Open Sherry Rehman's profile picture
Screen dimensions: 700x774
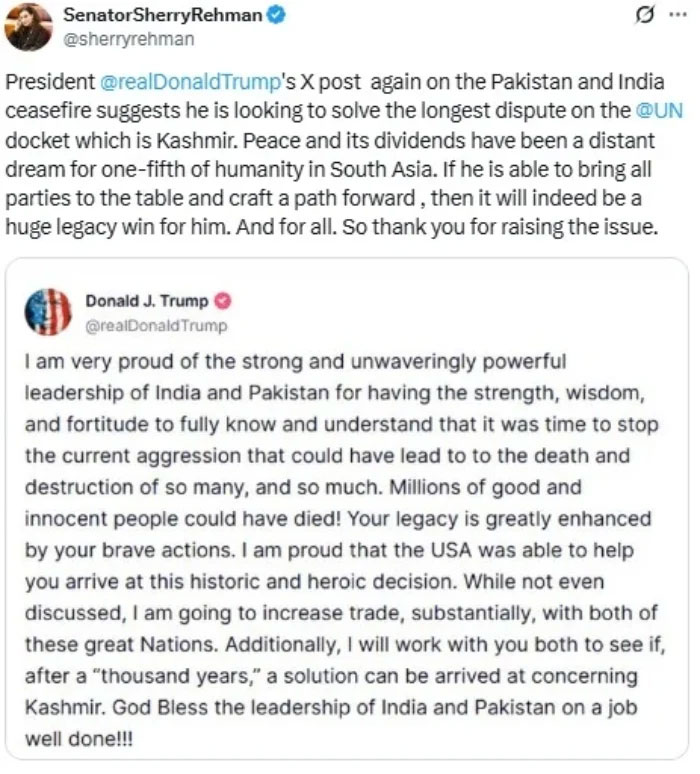(29, 27)
